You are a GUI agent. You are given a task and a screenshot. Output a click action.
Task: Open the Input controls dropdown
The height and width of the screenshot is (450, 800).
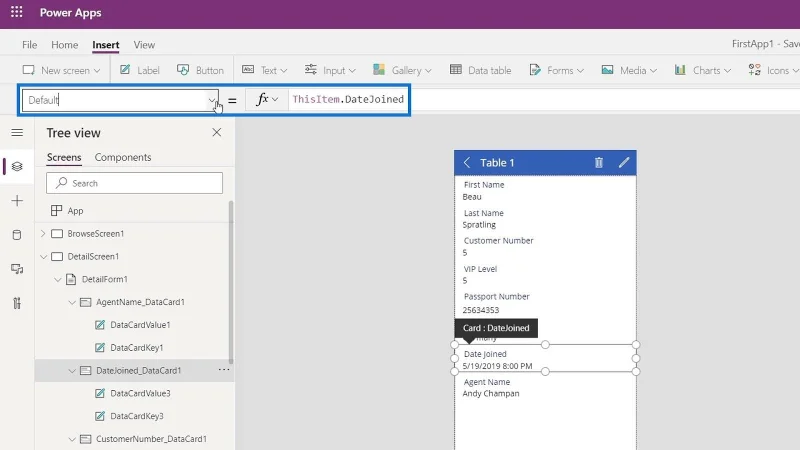[330, 70]
